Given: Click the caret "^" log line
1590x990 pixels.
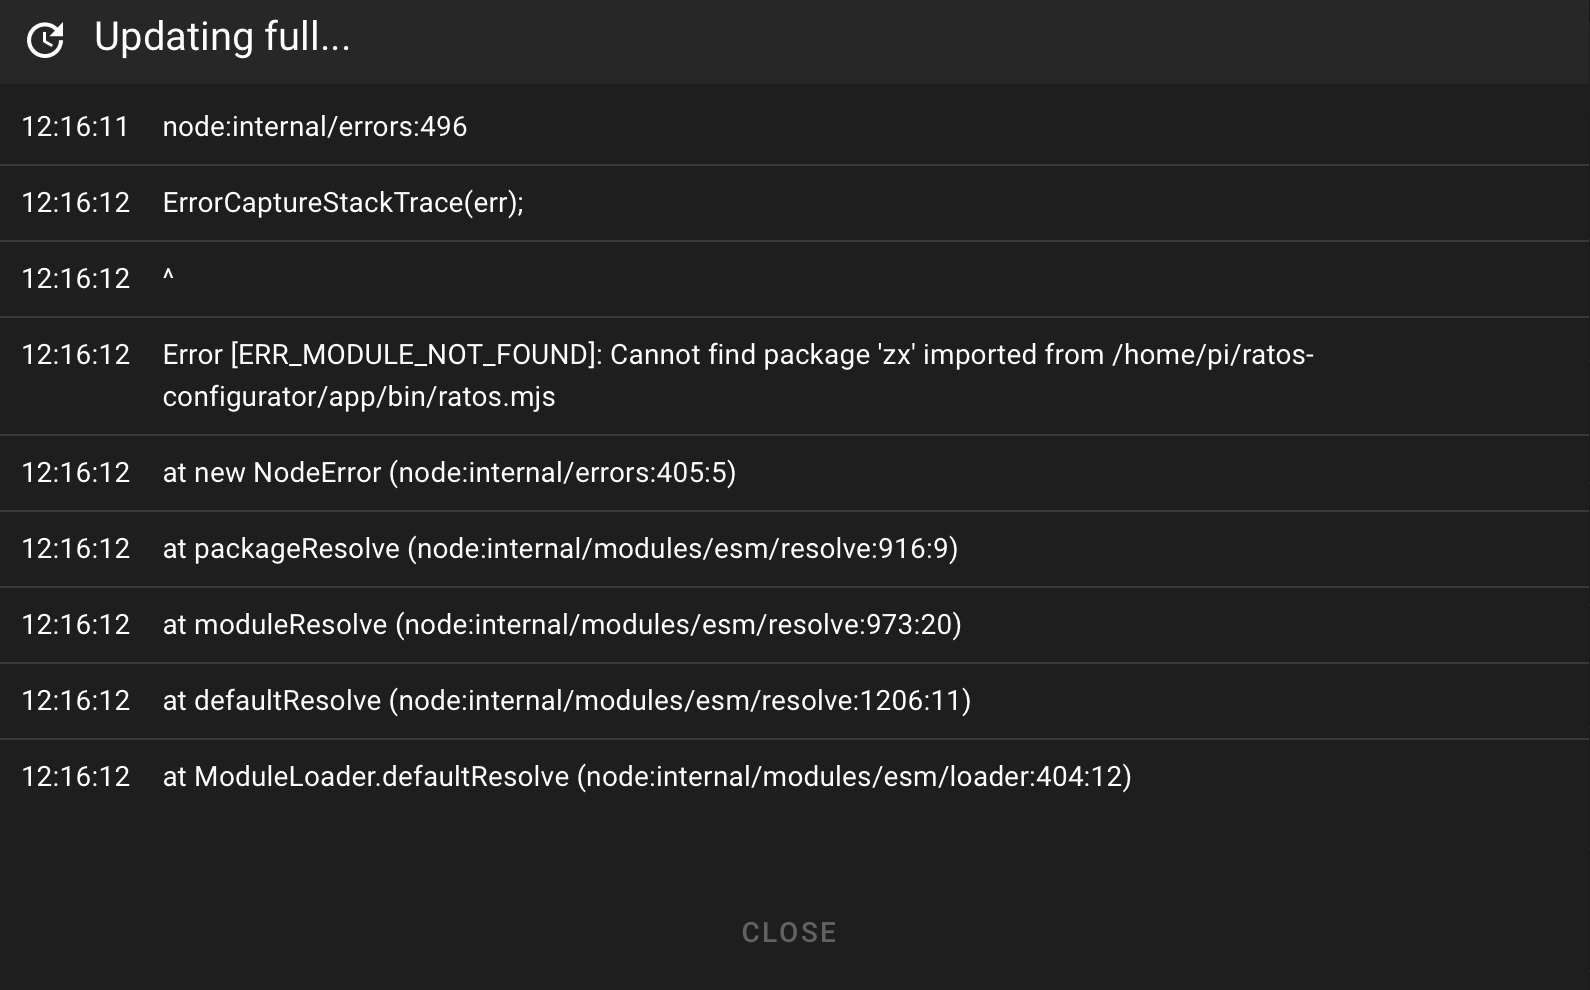Looking at the screenshot, I should pyautogui.click(x=168, y=279).
